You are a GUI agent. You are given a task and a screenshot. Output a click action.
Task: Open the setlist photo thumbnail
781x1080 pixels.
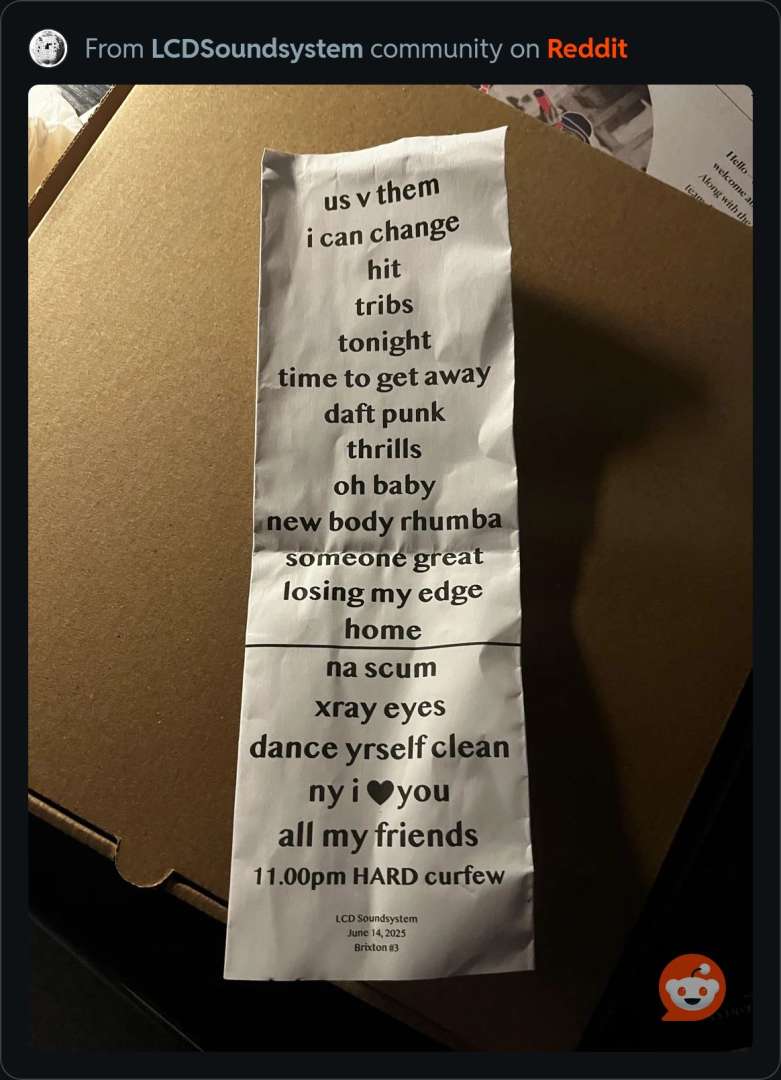coord(390,567)
